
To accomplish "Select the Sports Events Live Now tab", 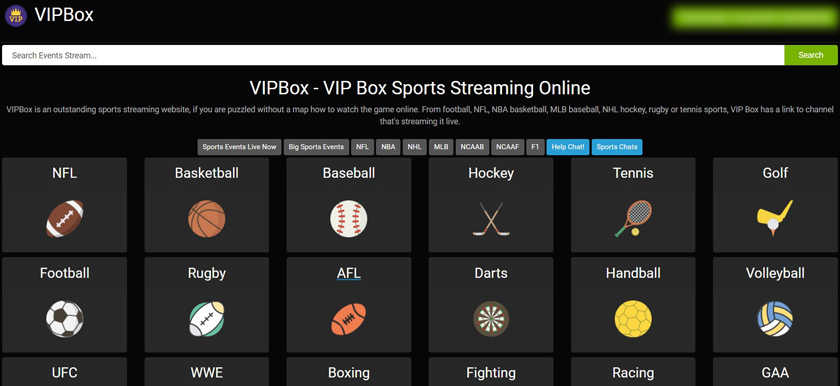I will [239, 147].
